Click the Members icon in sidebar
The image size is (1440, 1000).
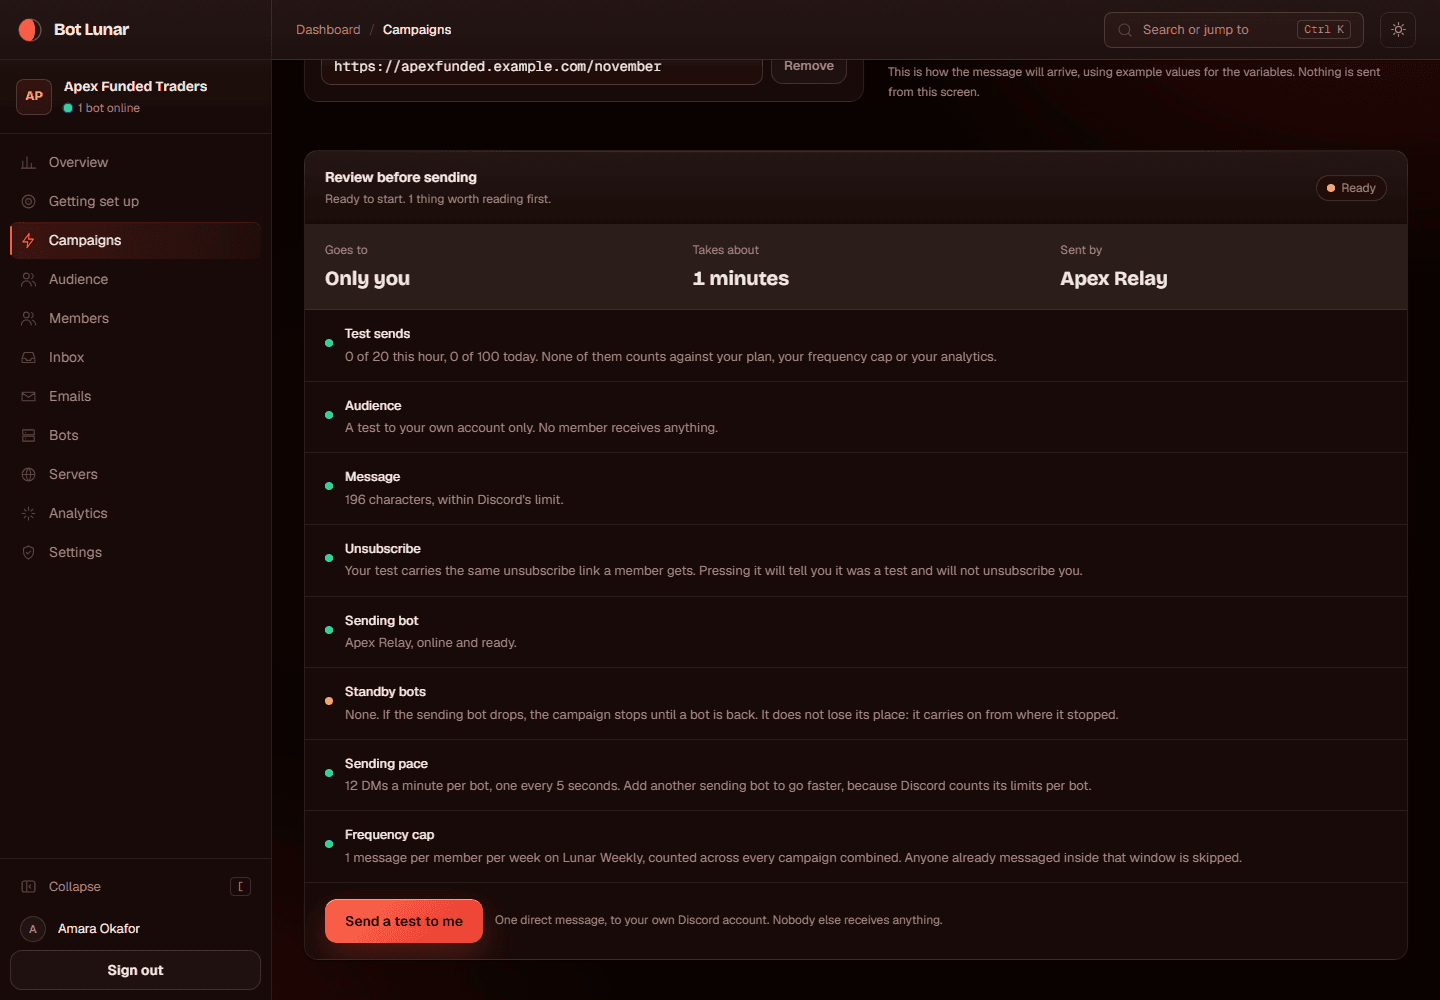[28, 319]
